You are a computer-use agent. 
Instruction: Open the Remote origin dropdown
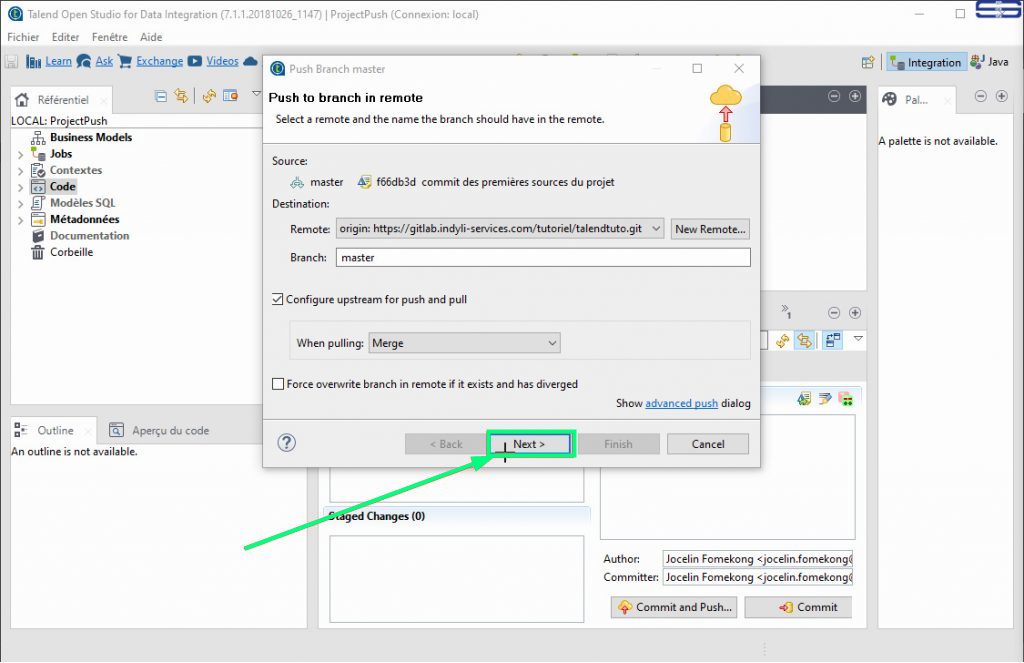click(655, 229)
